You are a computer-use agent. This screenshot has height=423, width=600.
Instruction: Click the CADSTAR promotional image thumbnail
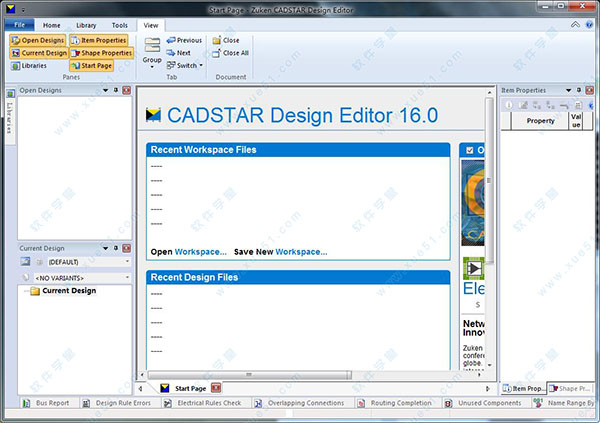click(x=473, y=203)
